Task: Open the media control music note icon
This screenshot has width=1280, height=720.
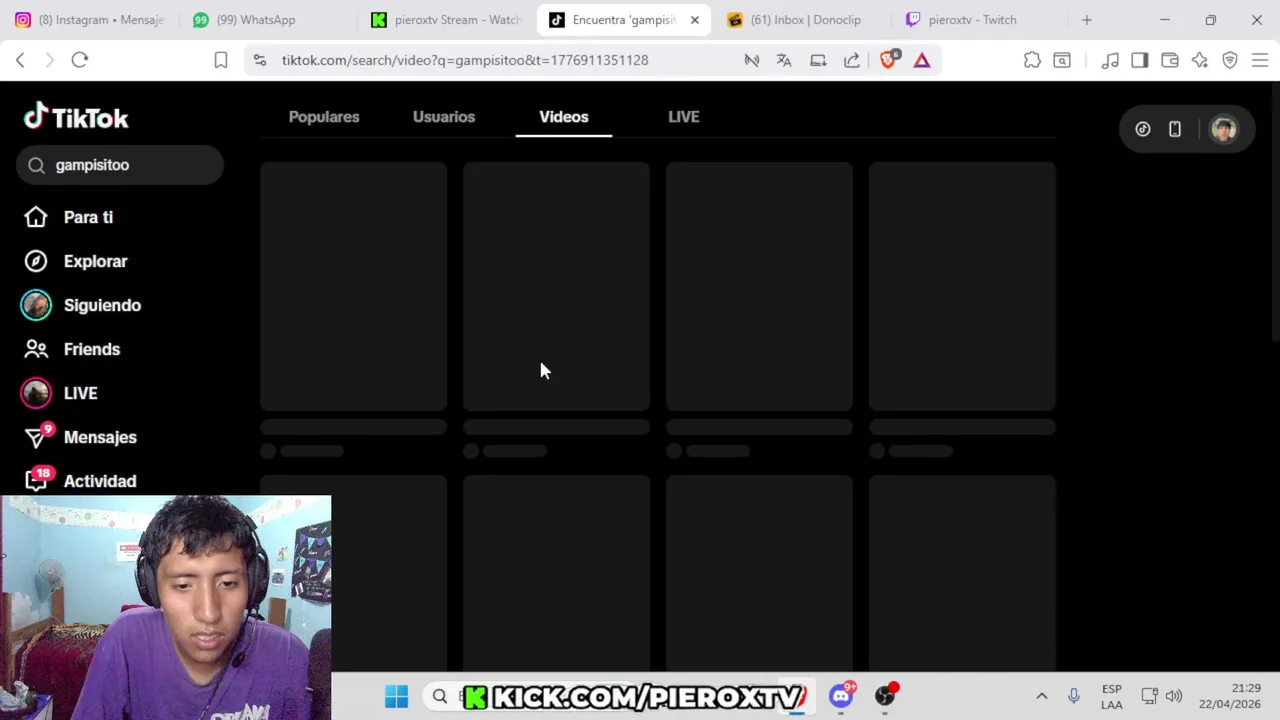Action: [1110, 60]
